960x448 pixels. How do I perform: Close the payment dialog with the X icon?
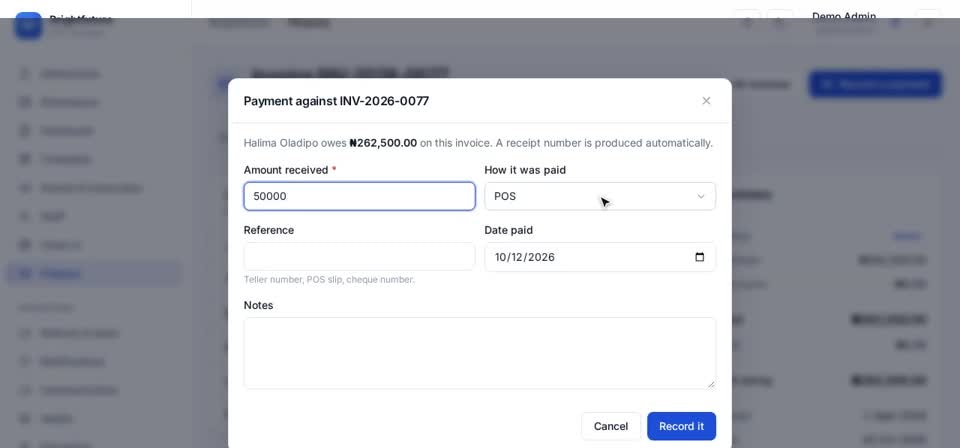pyautogui.click(x=706, y=101)
